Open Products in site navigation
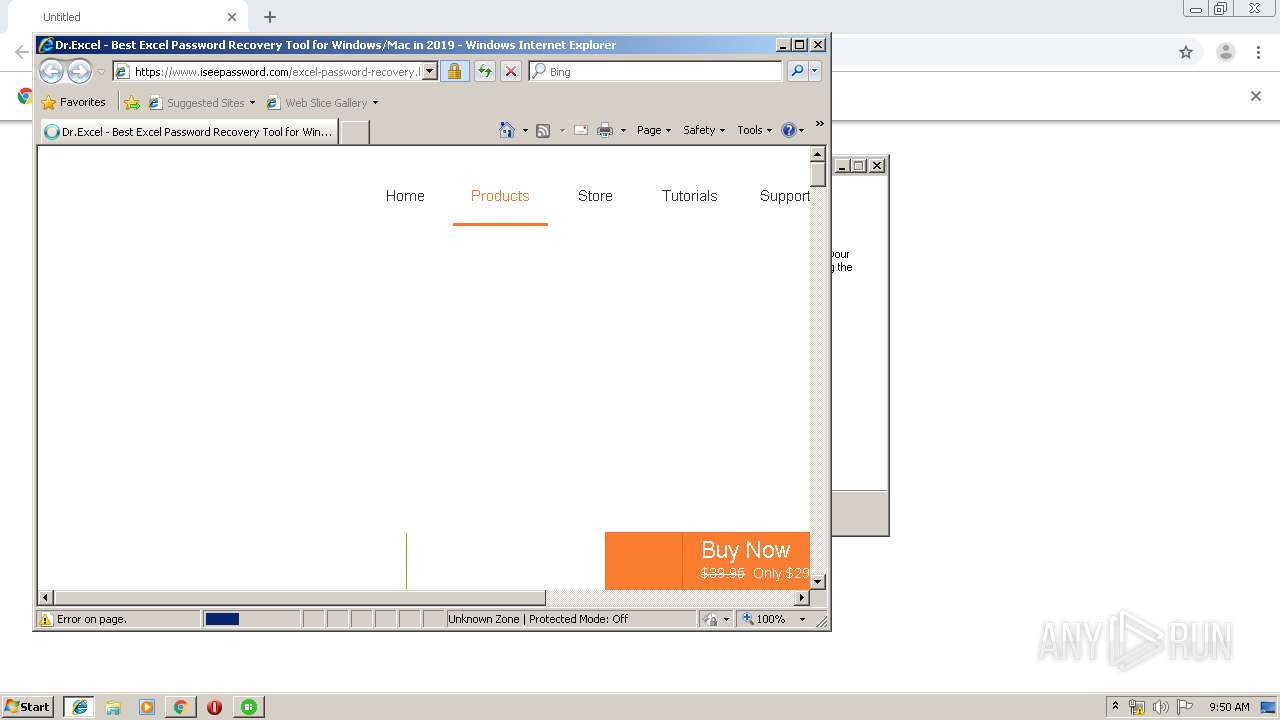 point(500,196)
